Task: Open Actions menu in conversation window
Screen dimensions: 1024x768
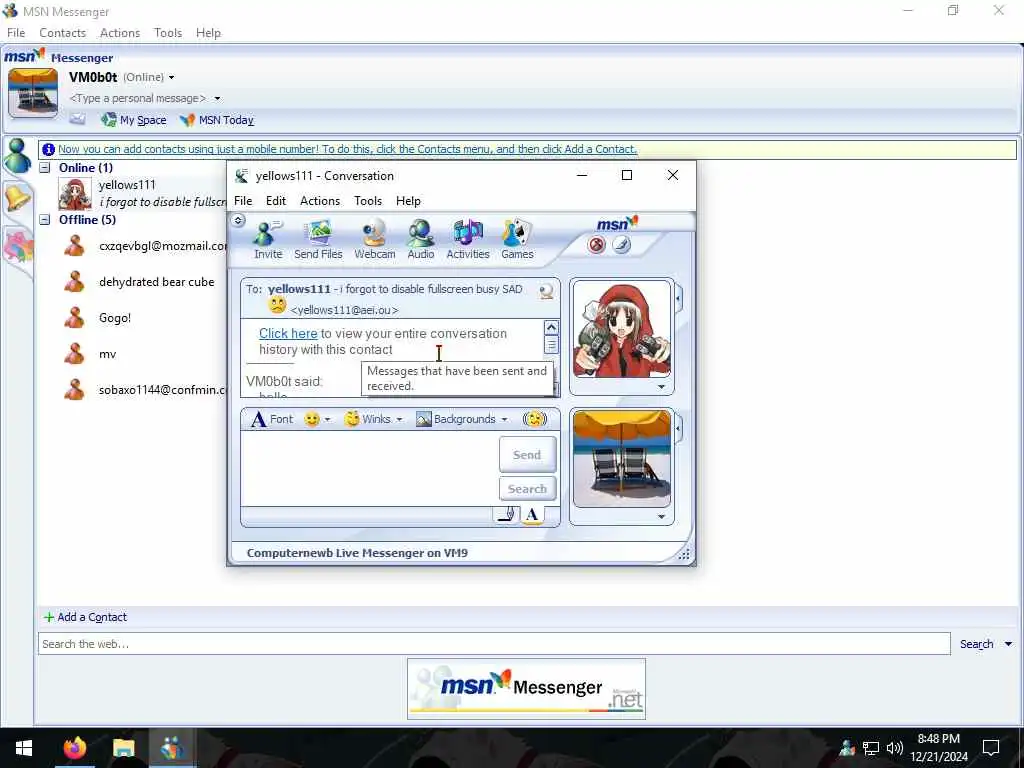Action: point(320,201)
